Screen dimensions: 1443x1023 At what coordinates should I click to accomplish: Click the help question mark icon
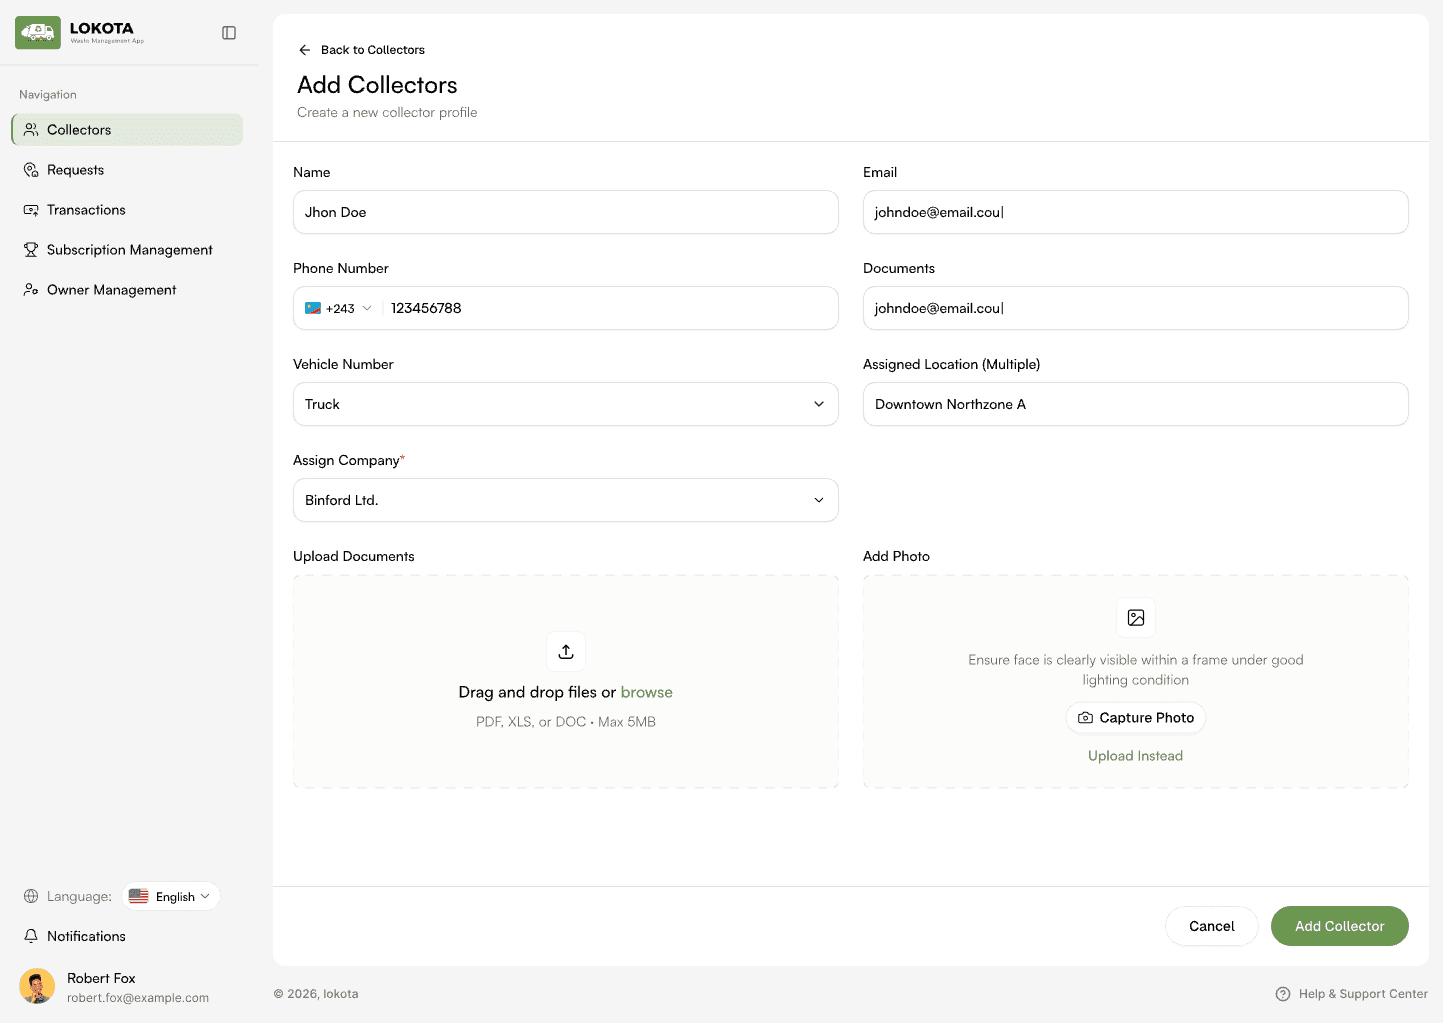coord(1283,994)
